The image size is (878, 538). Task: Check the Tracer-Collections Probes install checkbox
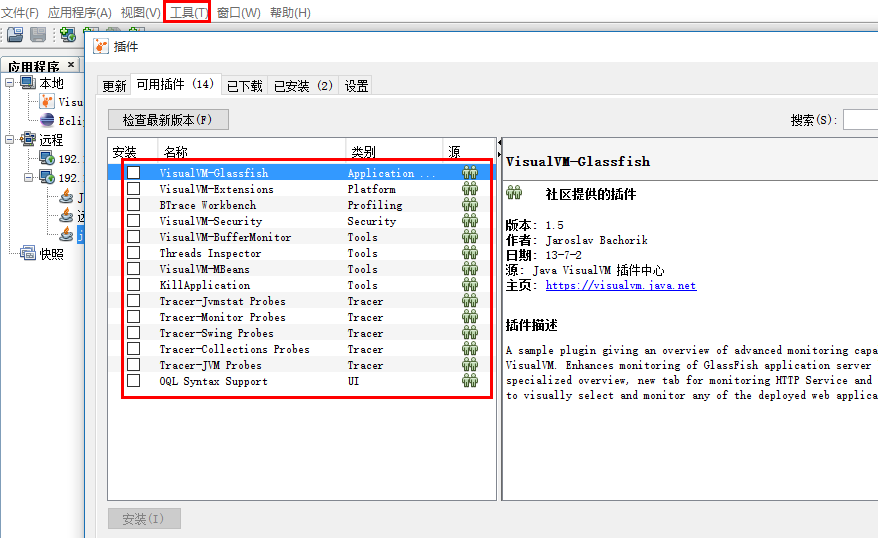(x=133, y=349)
